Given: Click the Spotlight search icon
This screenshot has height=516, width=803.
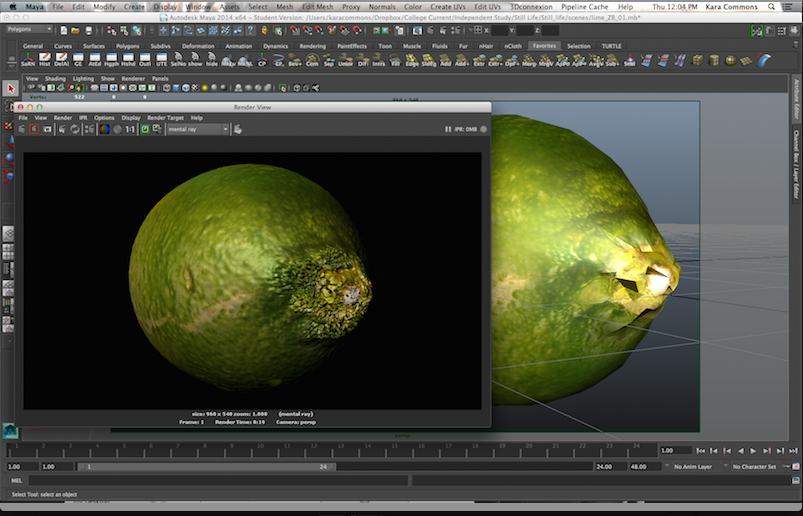Looking at the screenshot, I should tap(771, 7).
